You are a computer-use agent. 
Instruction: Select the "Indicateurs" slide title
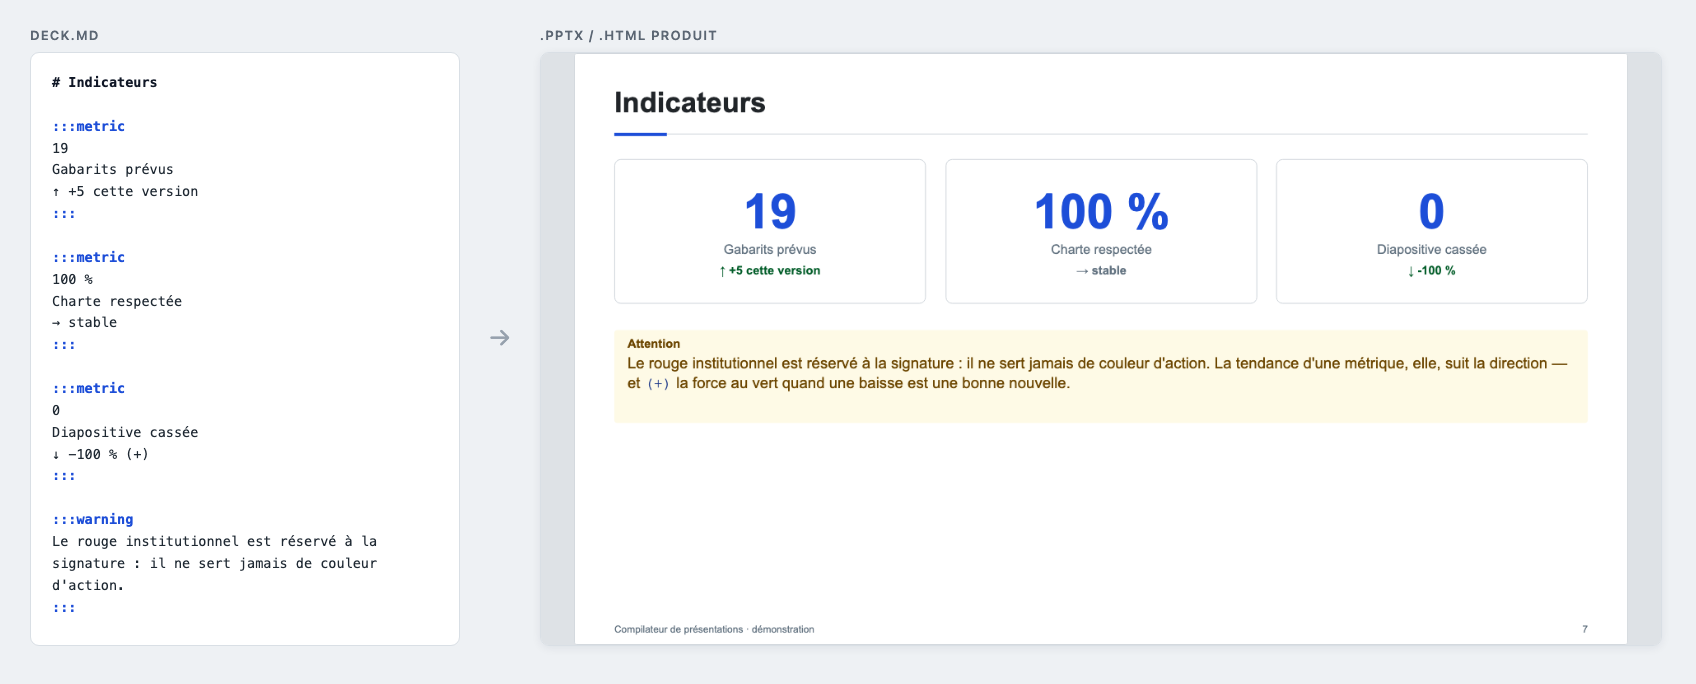click(x=690, y=103)
